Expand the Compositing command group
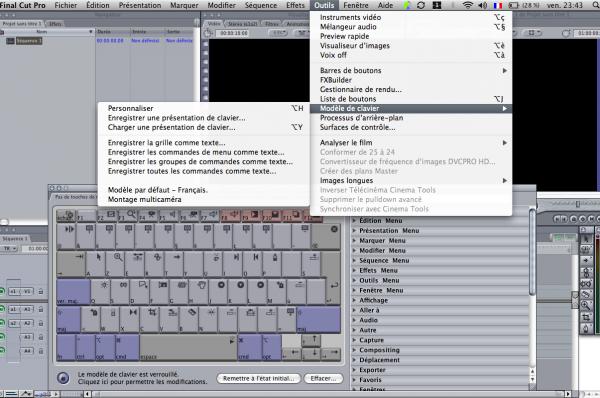 coord(354,350)
